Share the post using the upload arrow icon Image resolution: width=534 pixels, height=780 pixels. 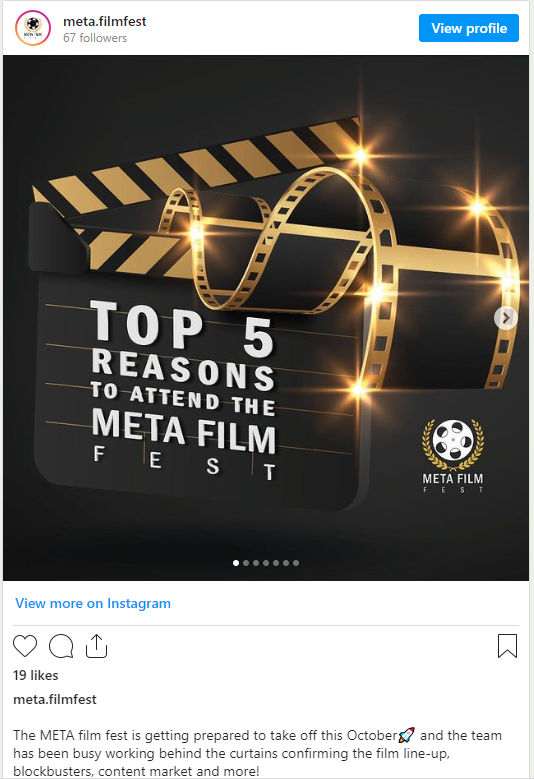point(97,646)
